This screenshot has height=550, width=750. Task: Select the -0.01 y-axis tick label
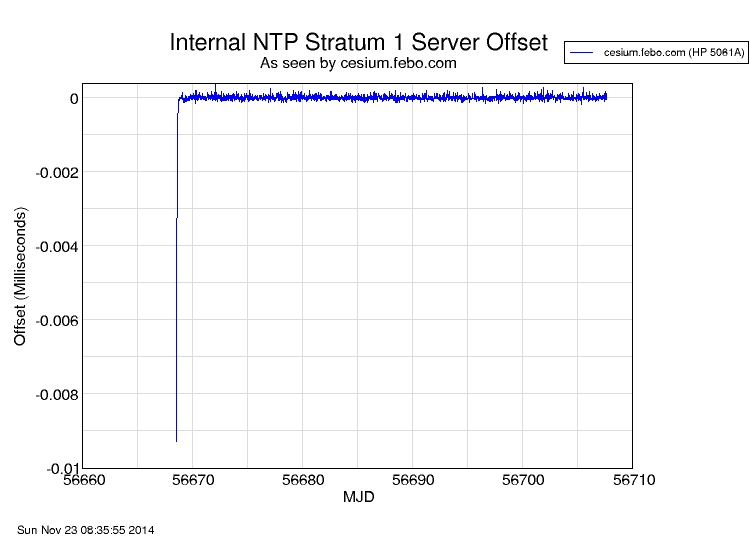tap(61, 468)
